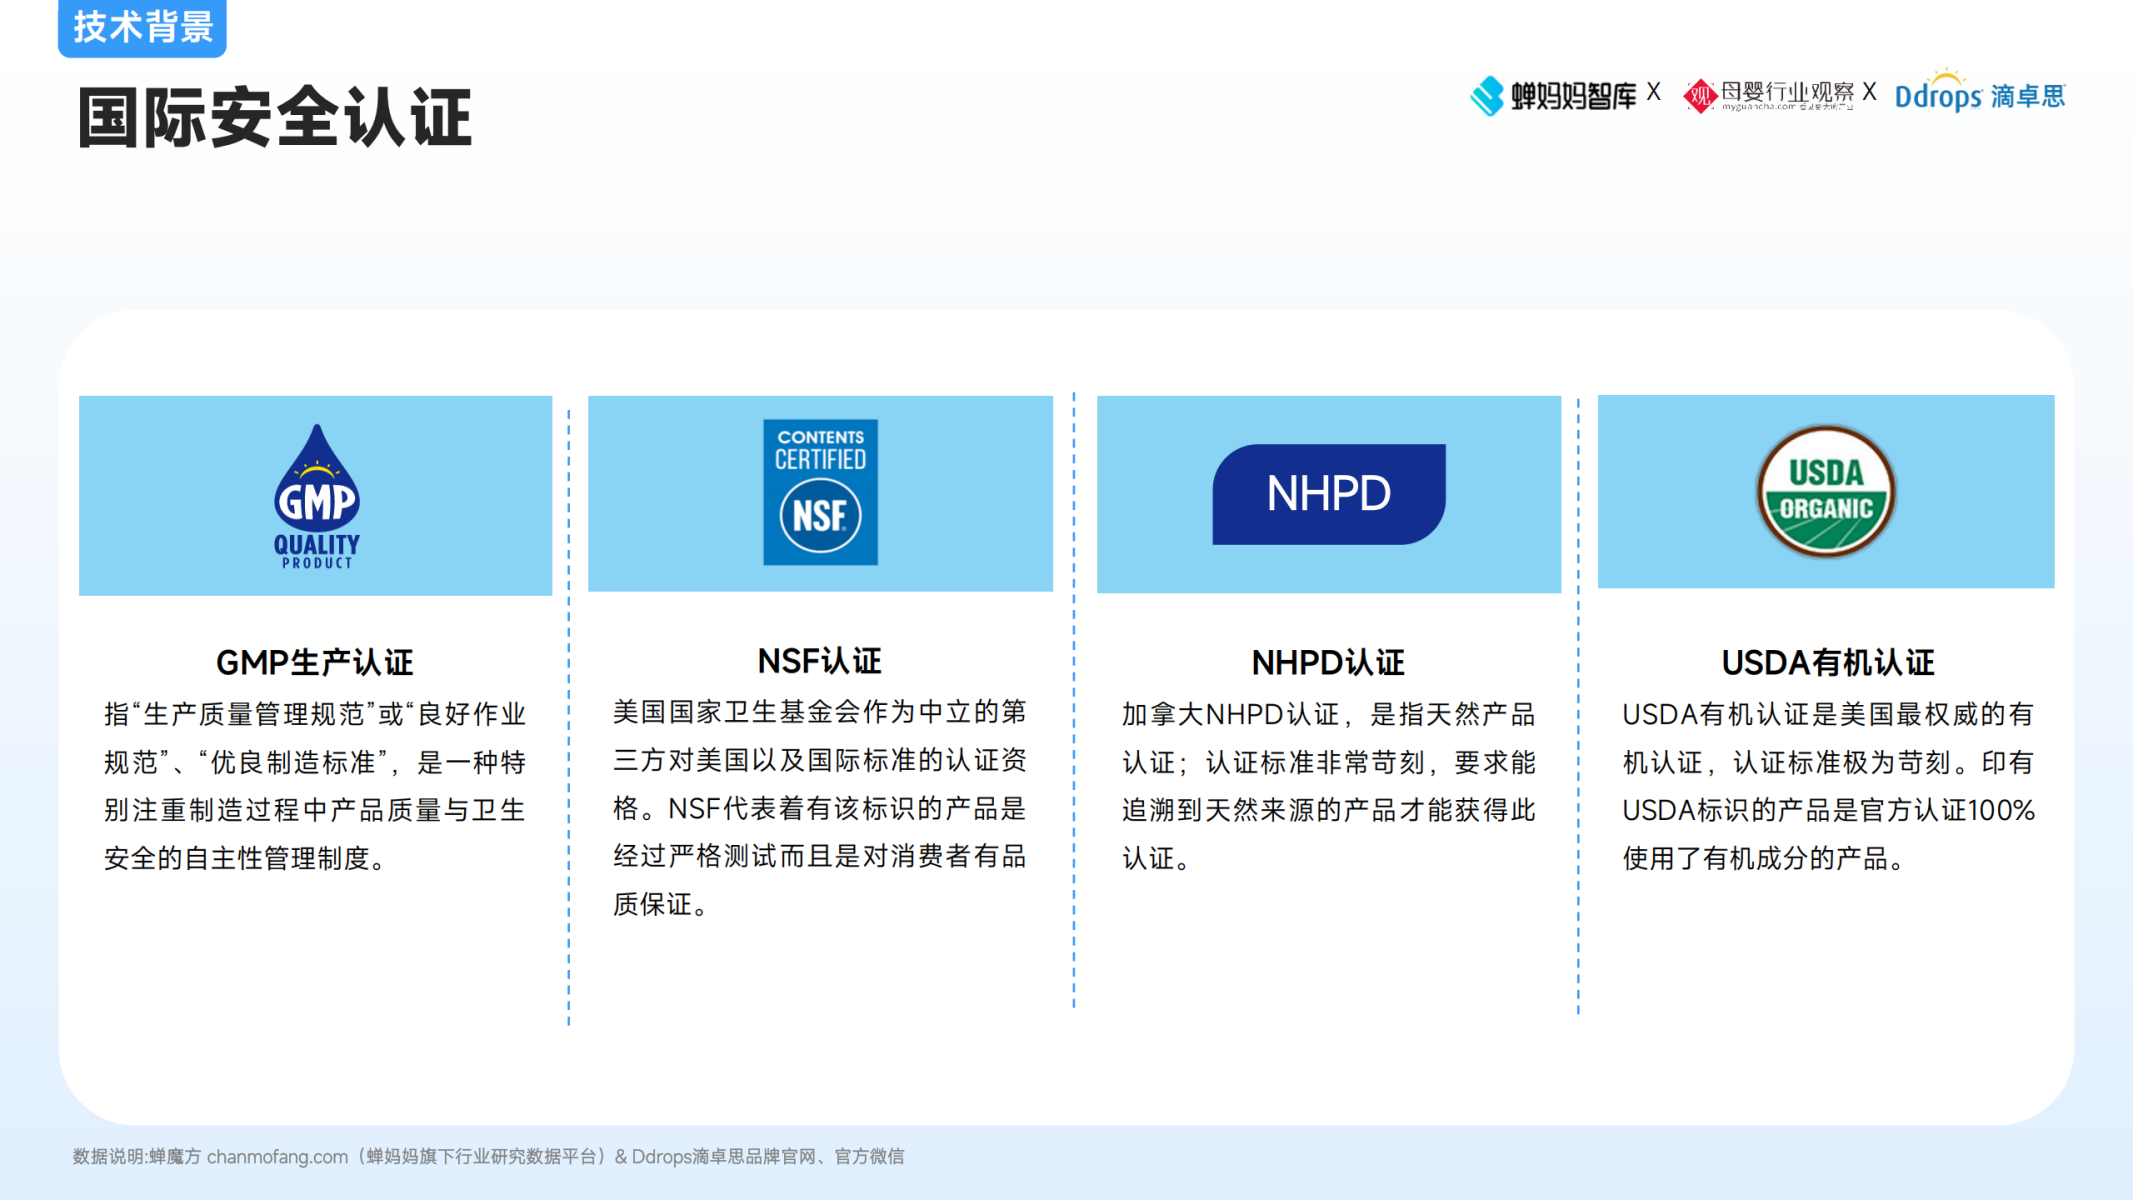
Task: Select the USDA有机认证 heading
Action: [1828, 662]
